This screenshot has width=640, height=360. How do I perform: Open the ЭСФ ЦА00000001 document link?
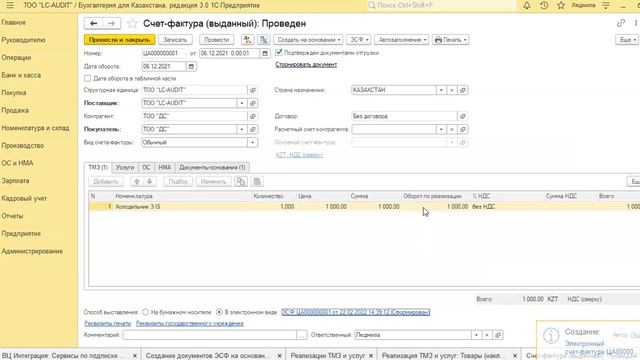tap(356, 312)
